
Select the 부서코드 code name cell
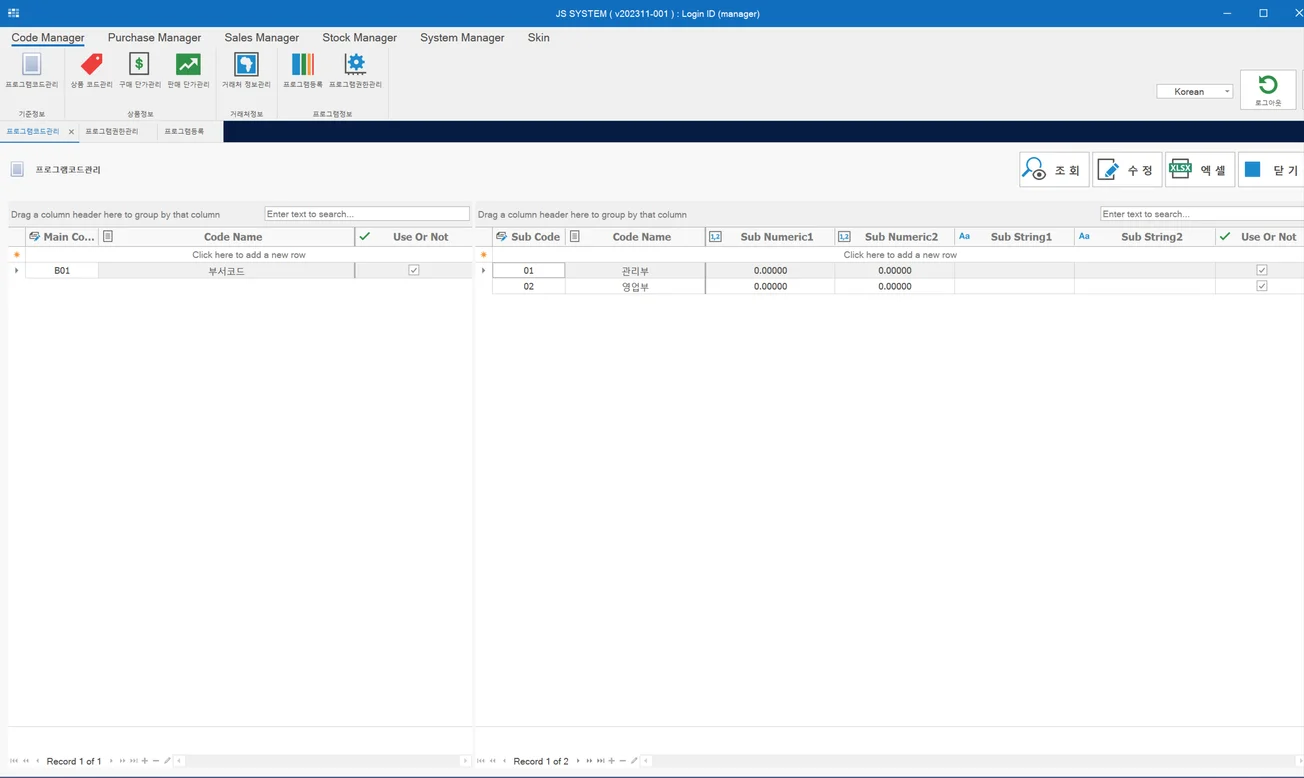pos(227,270)
